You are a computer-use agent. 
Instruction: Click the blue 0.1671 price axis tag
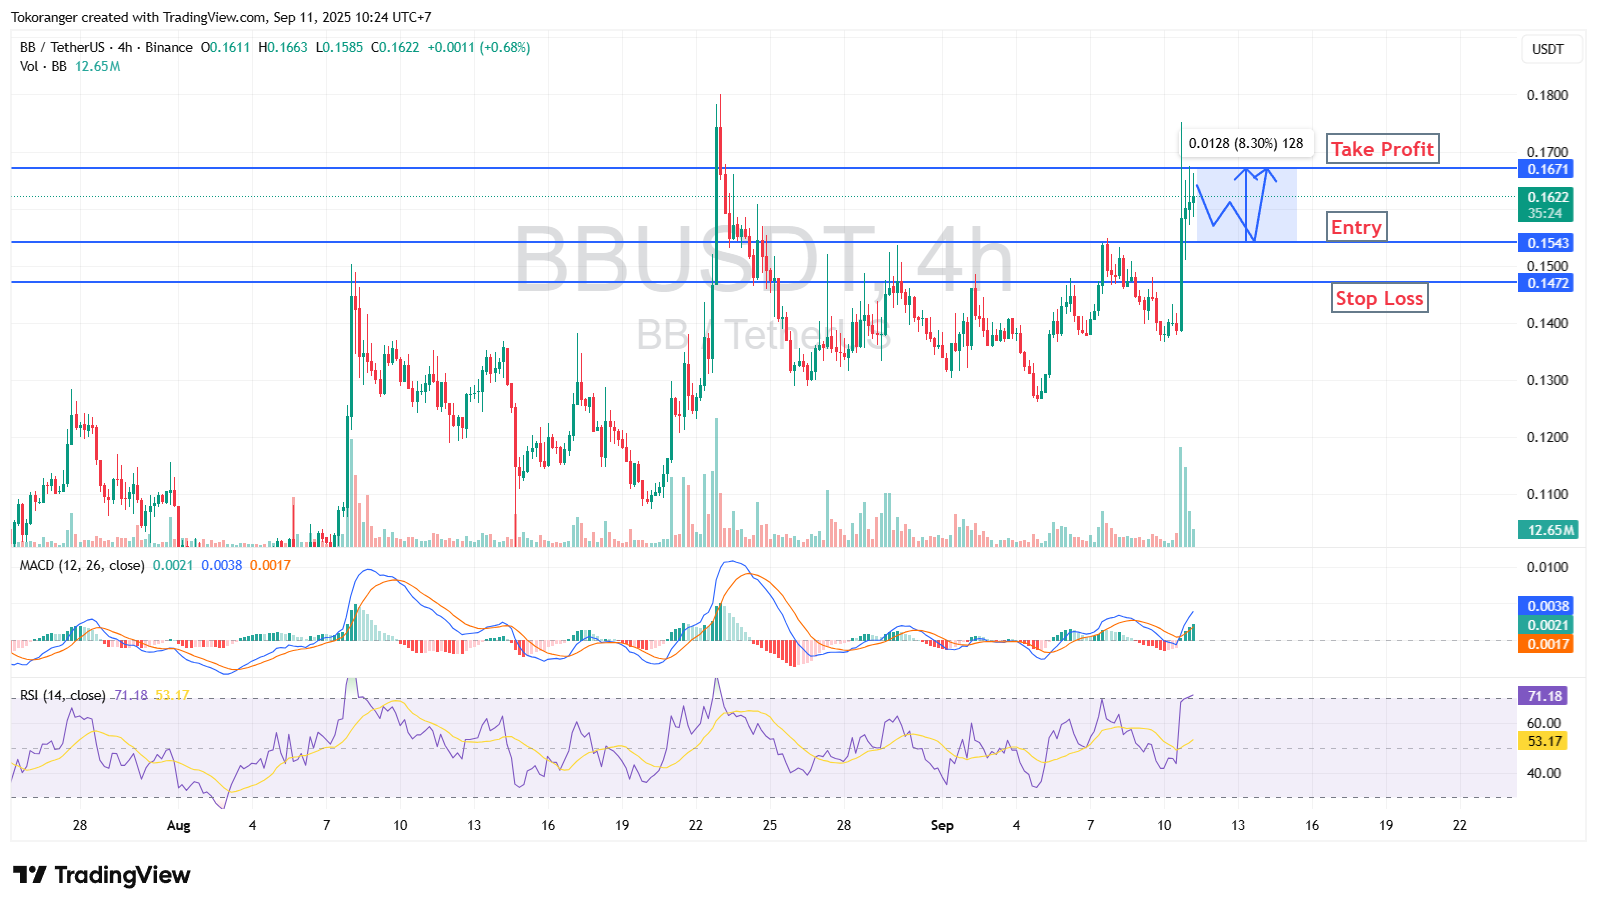coord(1547,169)
